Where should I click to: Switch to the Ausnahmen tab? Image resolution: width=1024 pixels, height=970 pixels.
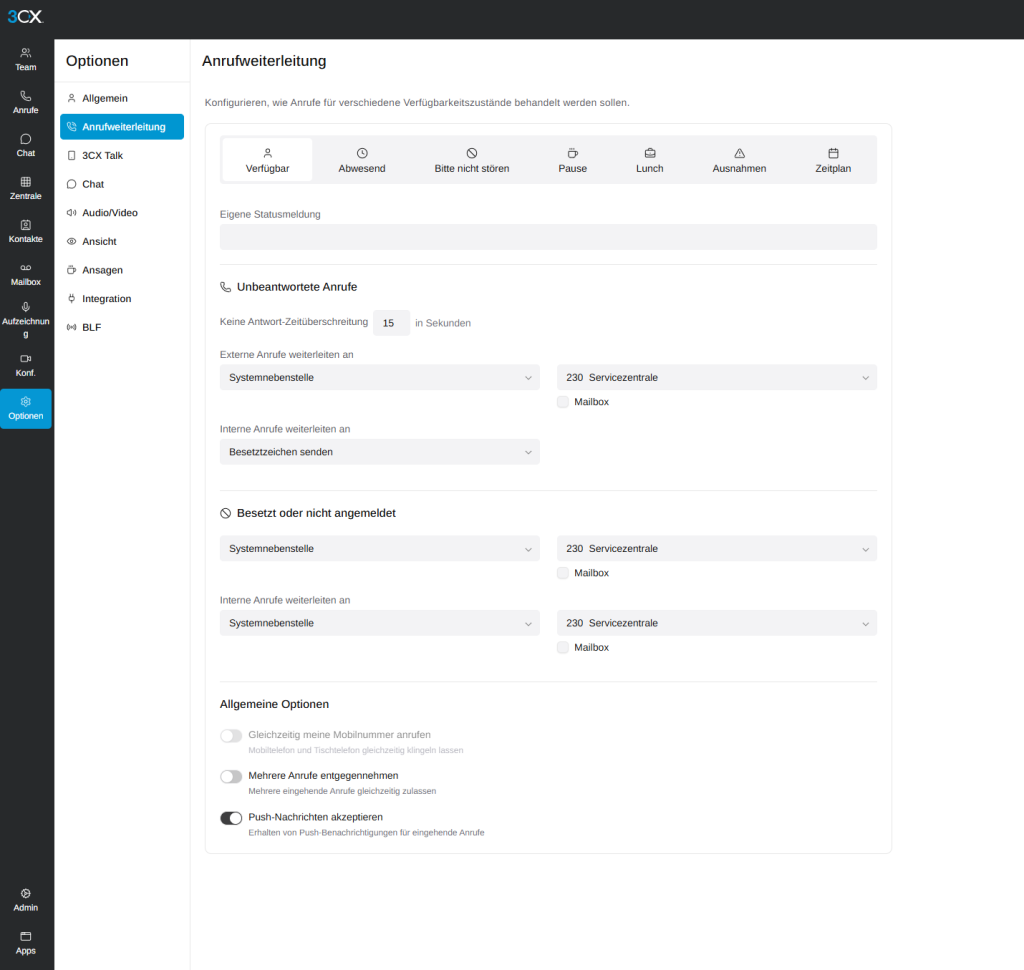[739, 160]
